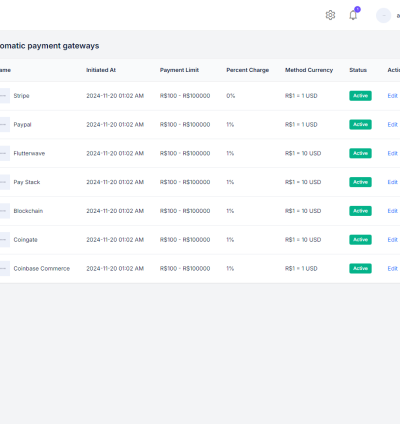Click the Active badge for Stripe
This screenshot has width=400, height=424.
(x=360, y=96)
